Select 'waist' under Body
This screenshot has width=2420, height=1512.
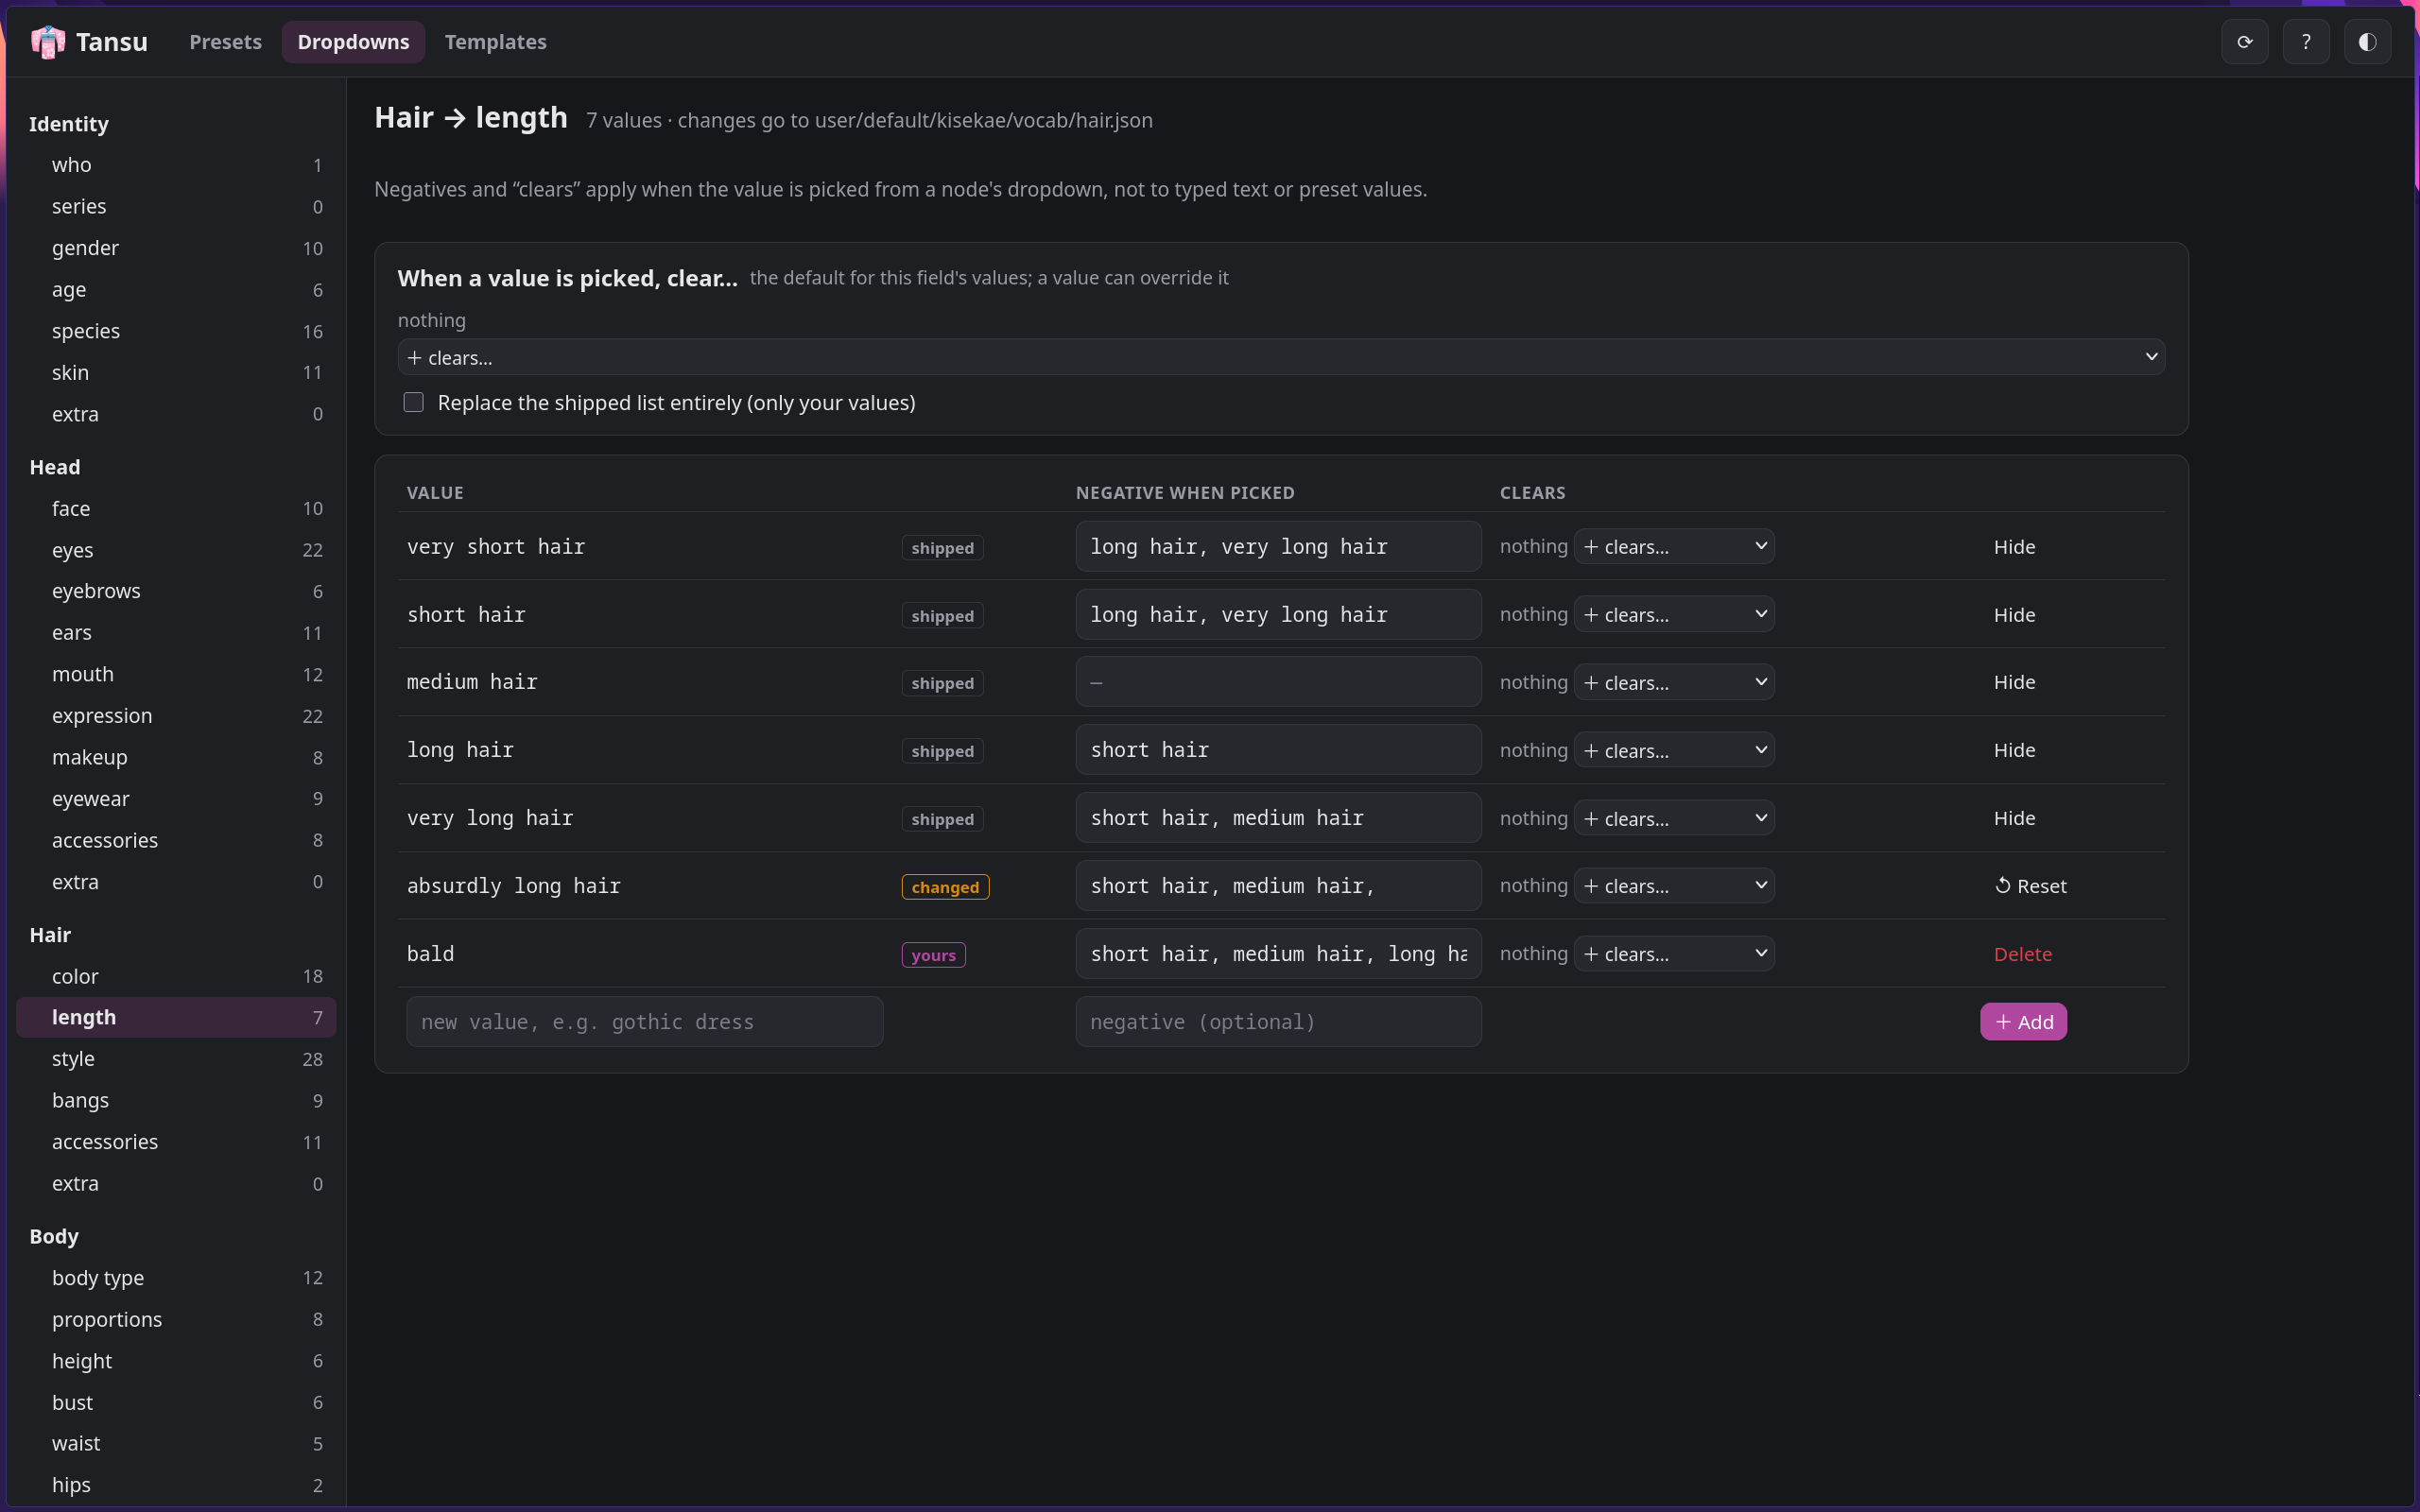pyautogui.click(x=176, y=1443)
